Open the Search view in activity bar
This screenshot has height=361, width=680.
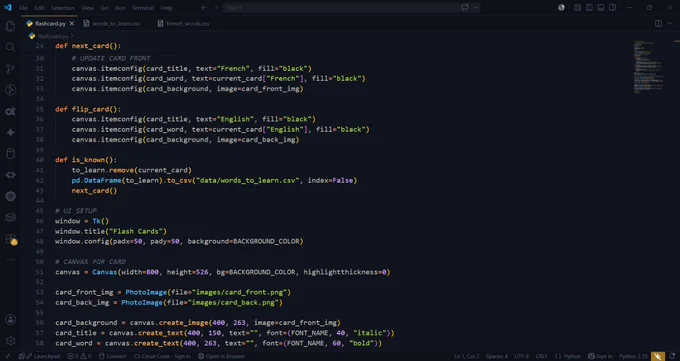[x=10, y=47]
